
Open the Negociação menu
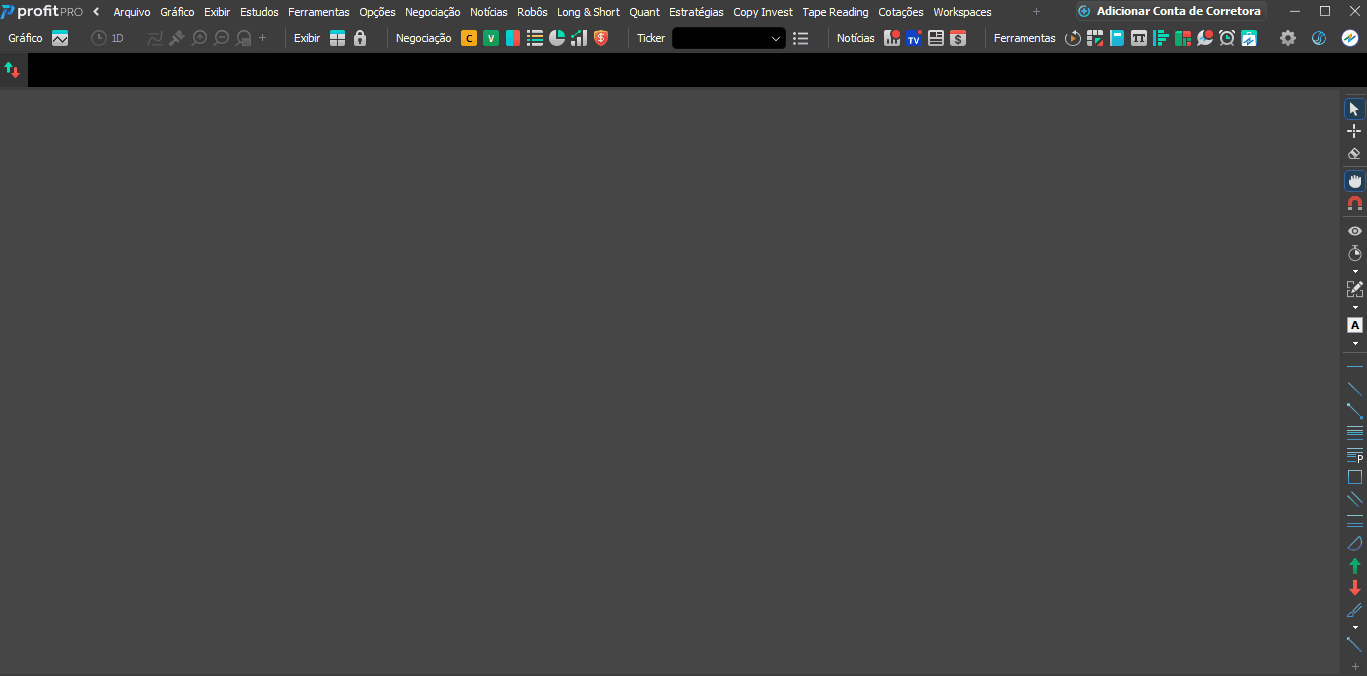[432, 12]
